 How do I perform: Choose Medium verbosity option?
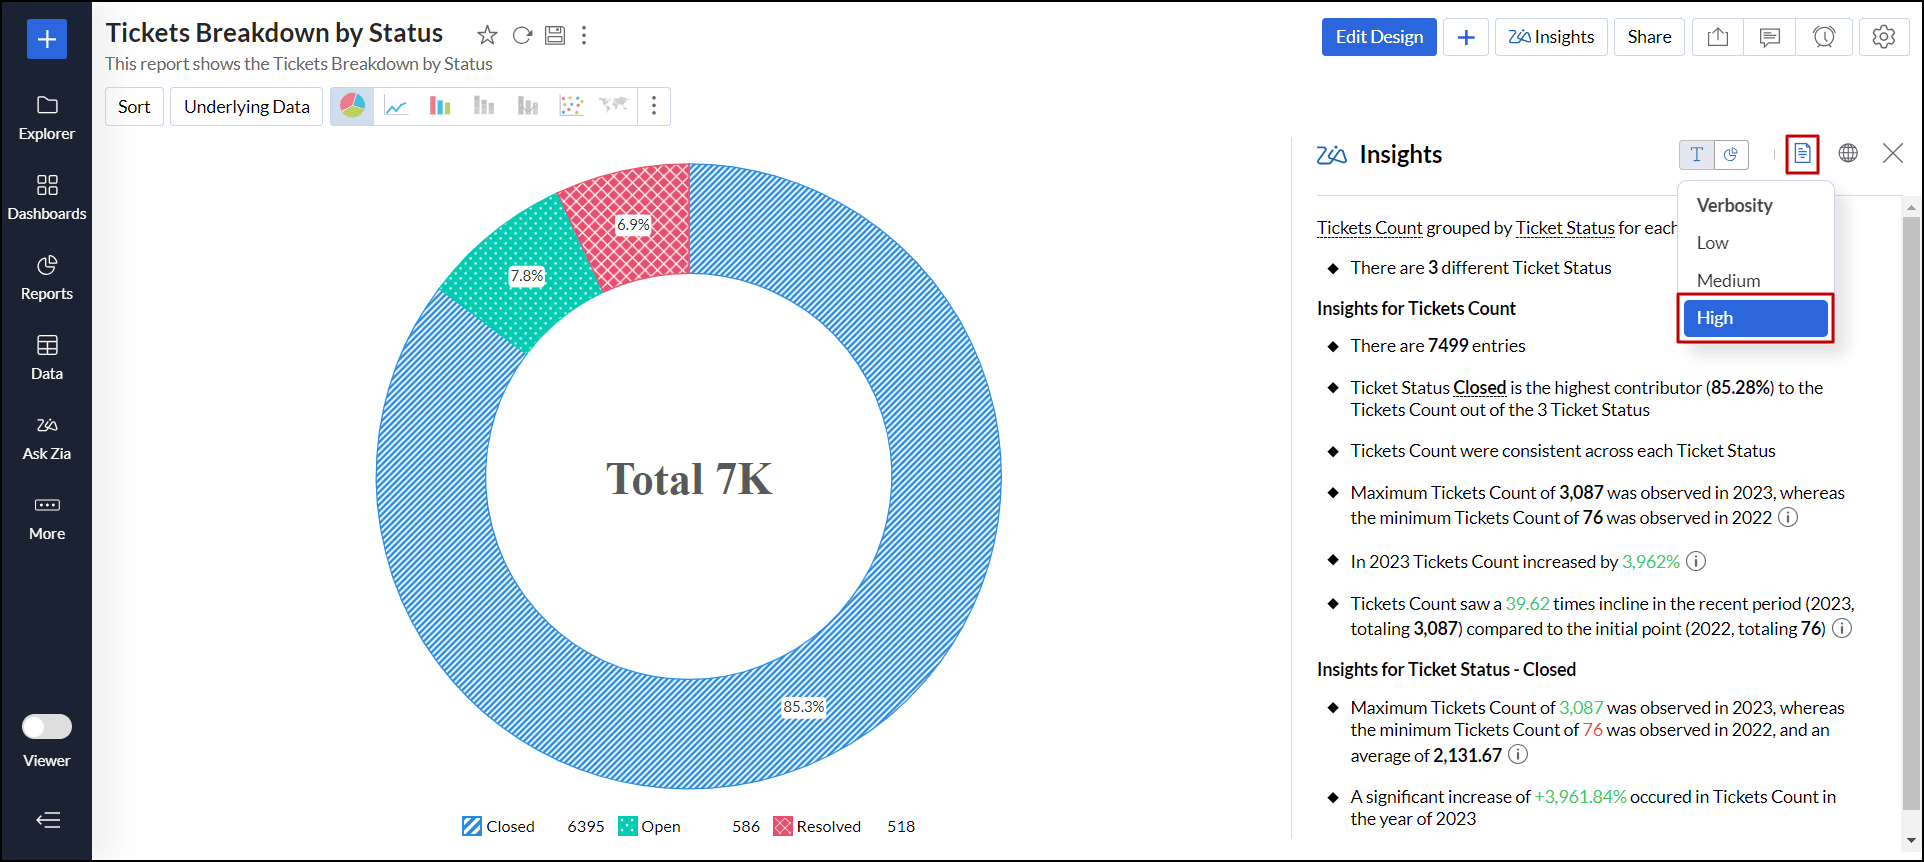(1728, 281)
